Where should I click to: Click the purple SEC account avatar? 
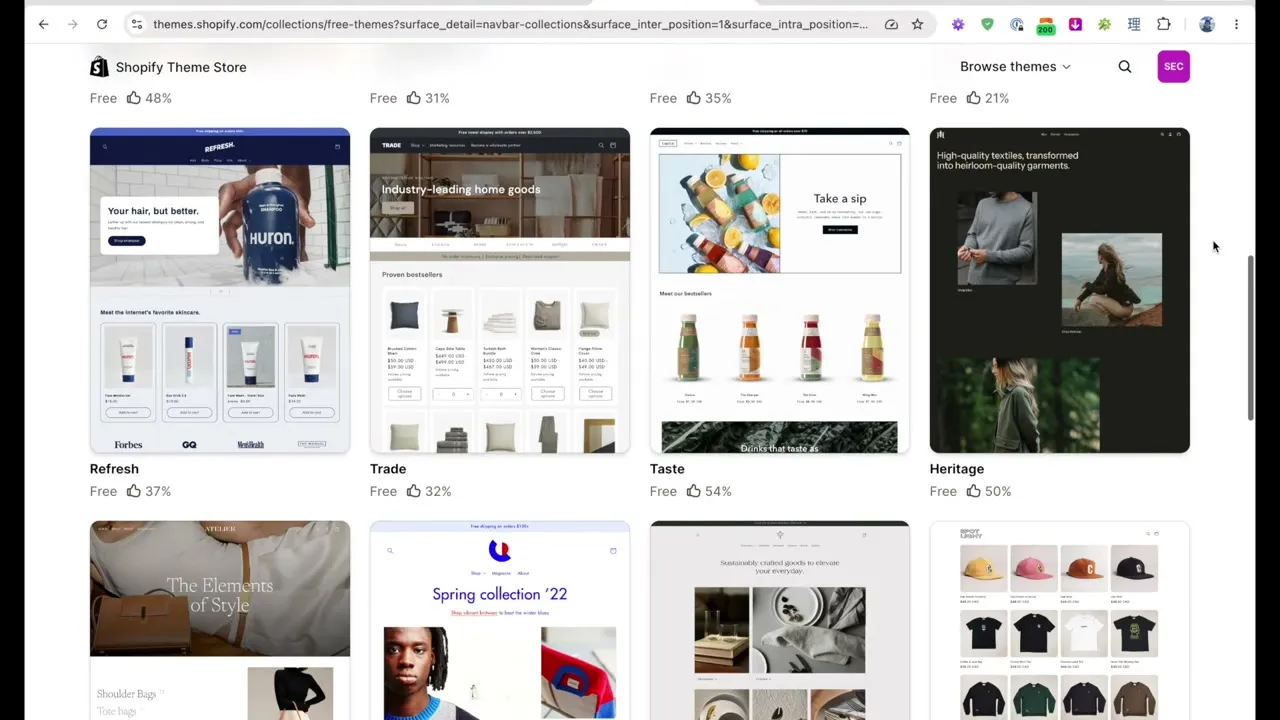point(1174,67)
